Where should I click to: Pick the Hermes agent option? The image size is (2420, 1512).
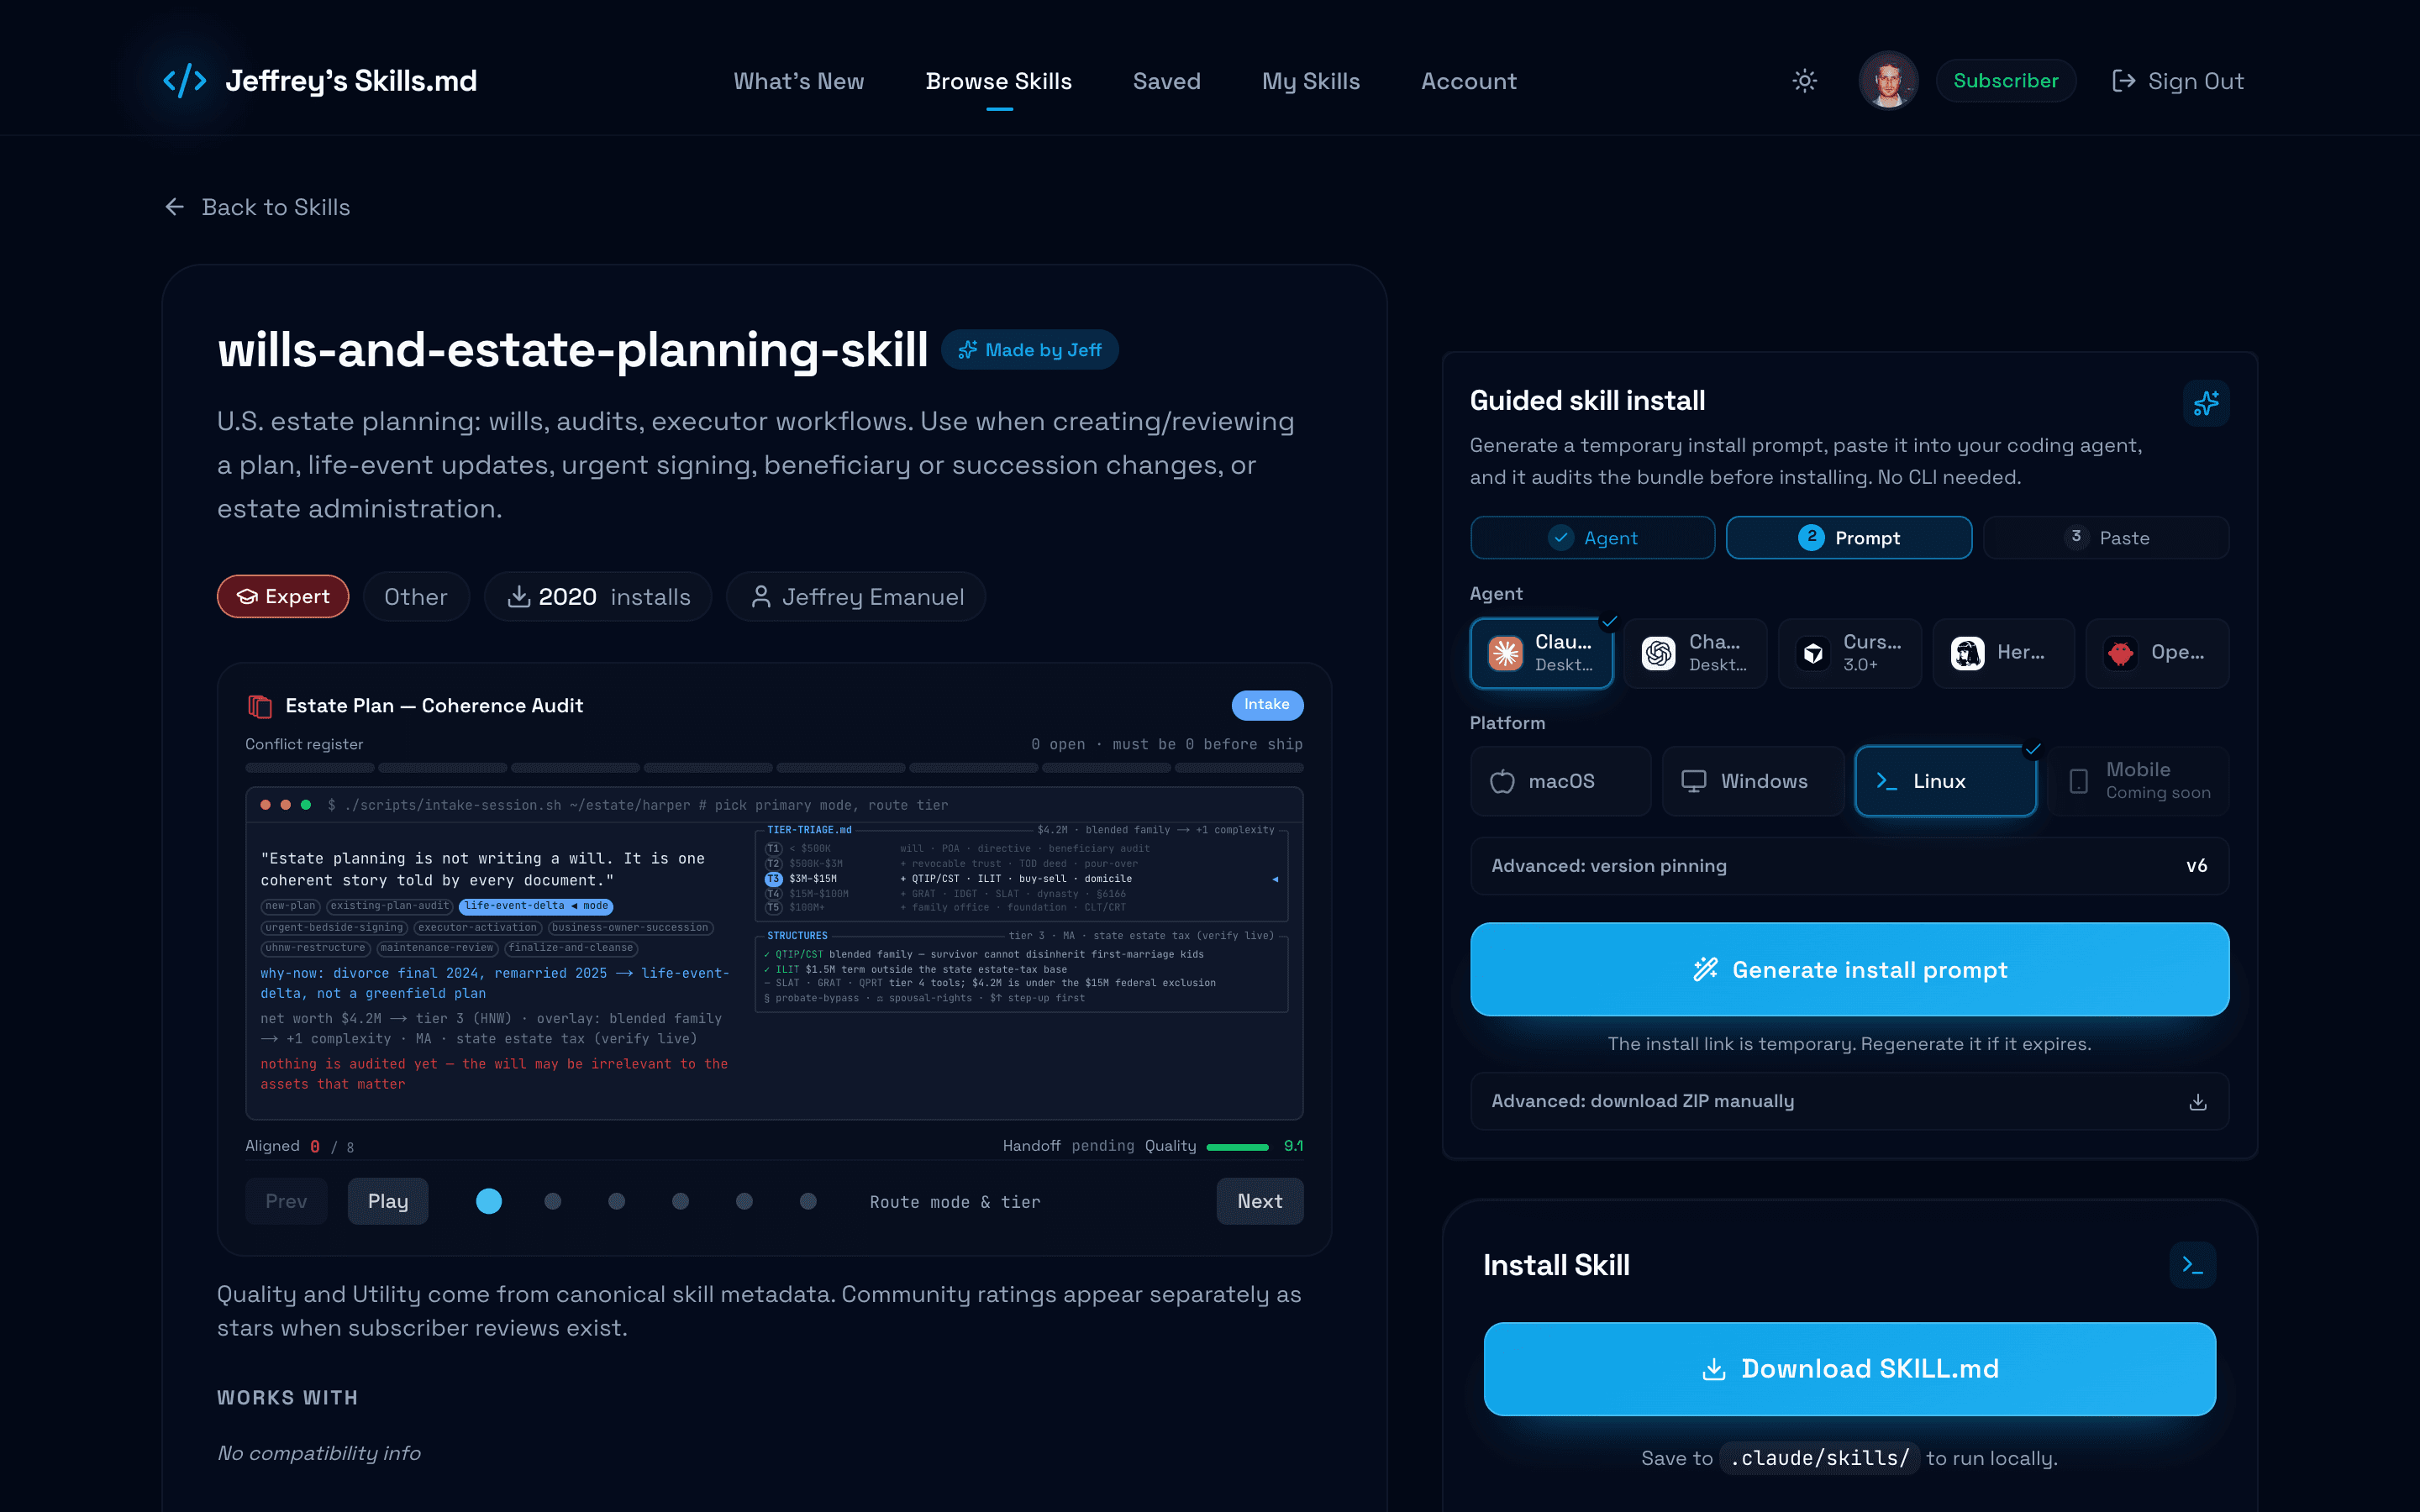coord(2003,653)
